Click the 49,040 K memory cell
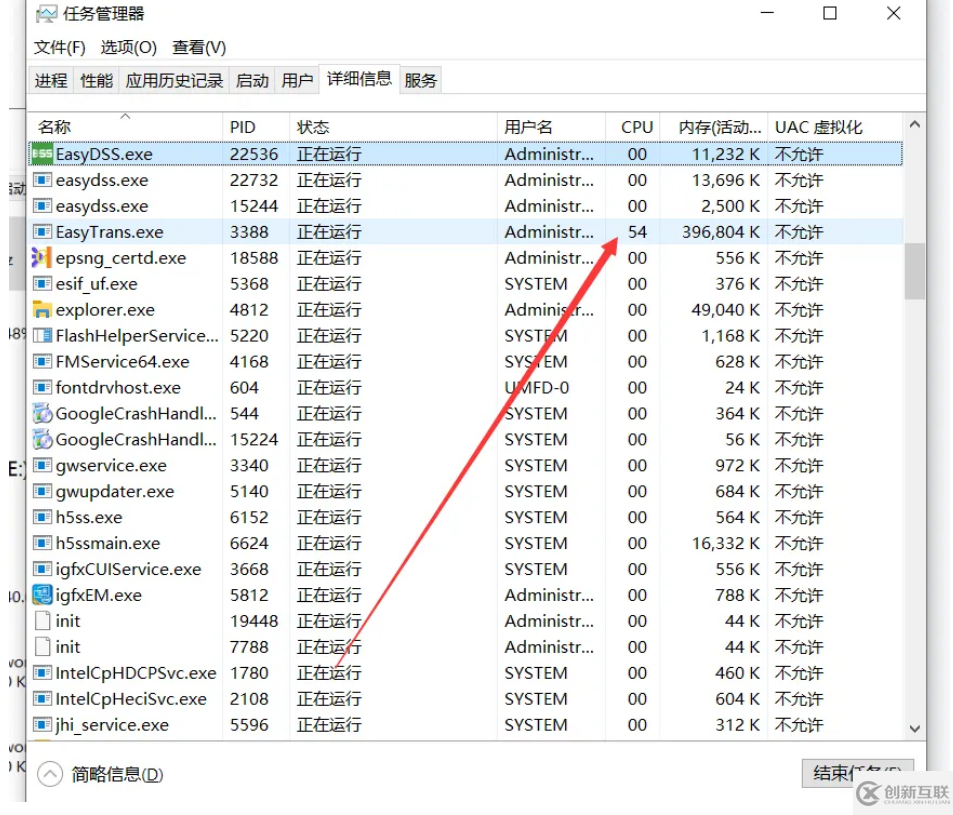The height and width of the screenshot is (815, 953). point(726,310)
